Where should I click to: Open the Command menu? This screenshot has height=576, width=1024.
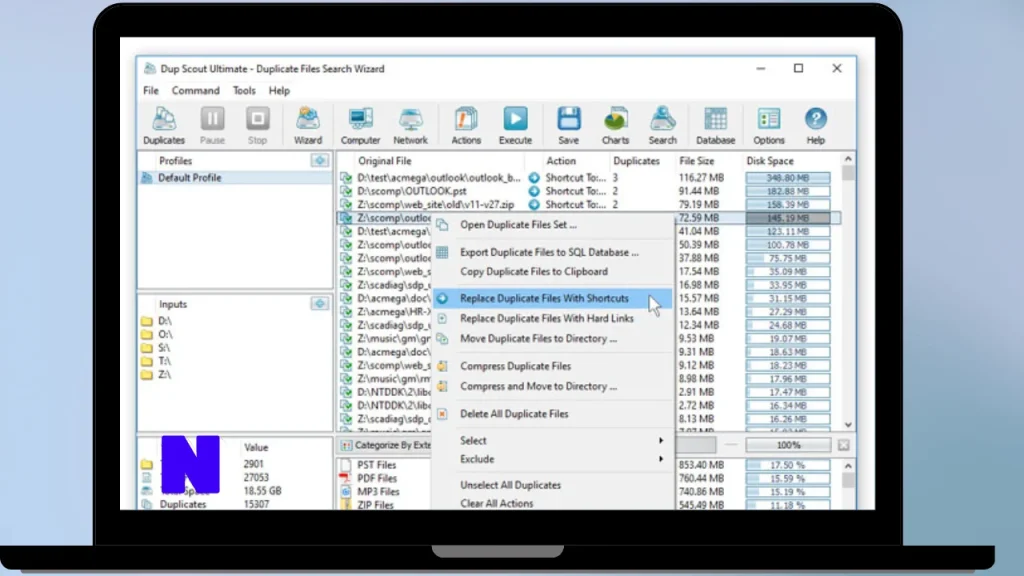pos(195,91)
